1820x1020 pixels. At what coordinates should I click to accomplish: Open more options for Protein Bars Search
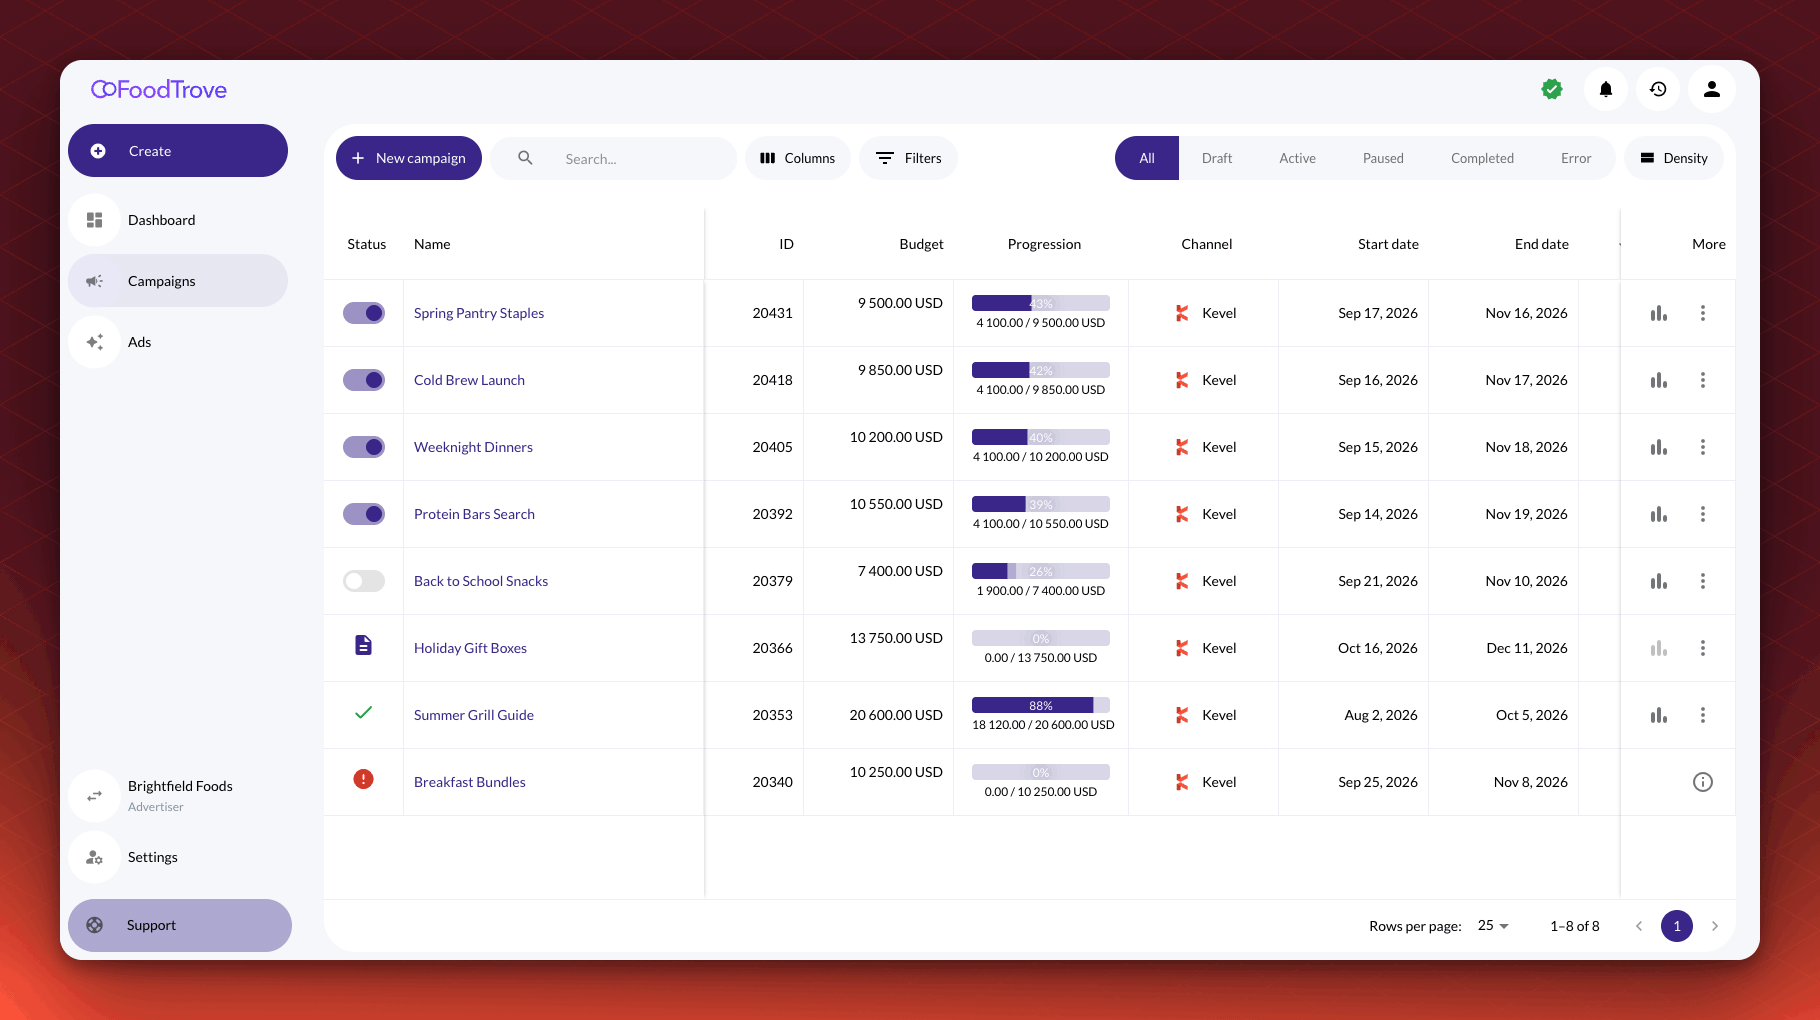coord(1703,514)
